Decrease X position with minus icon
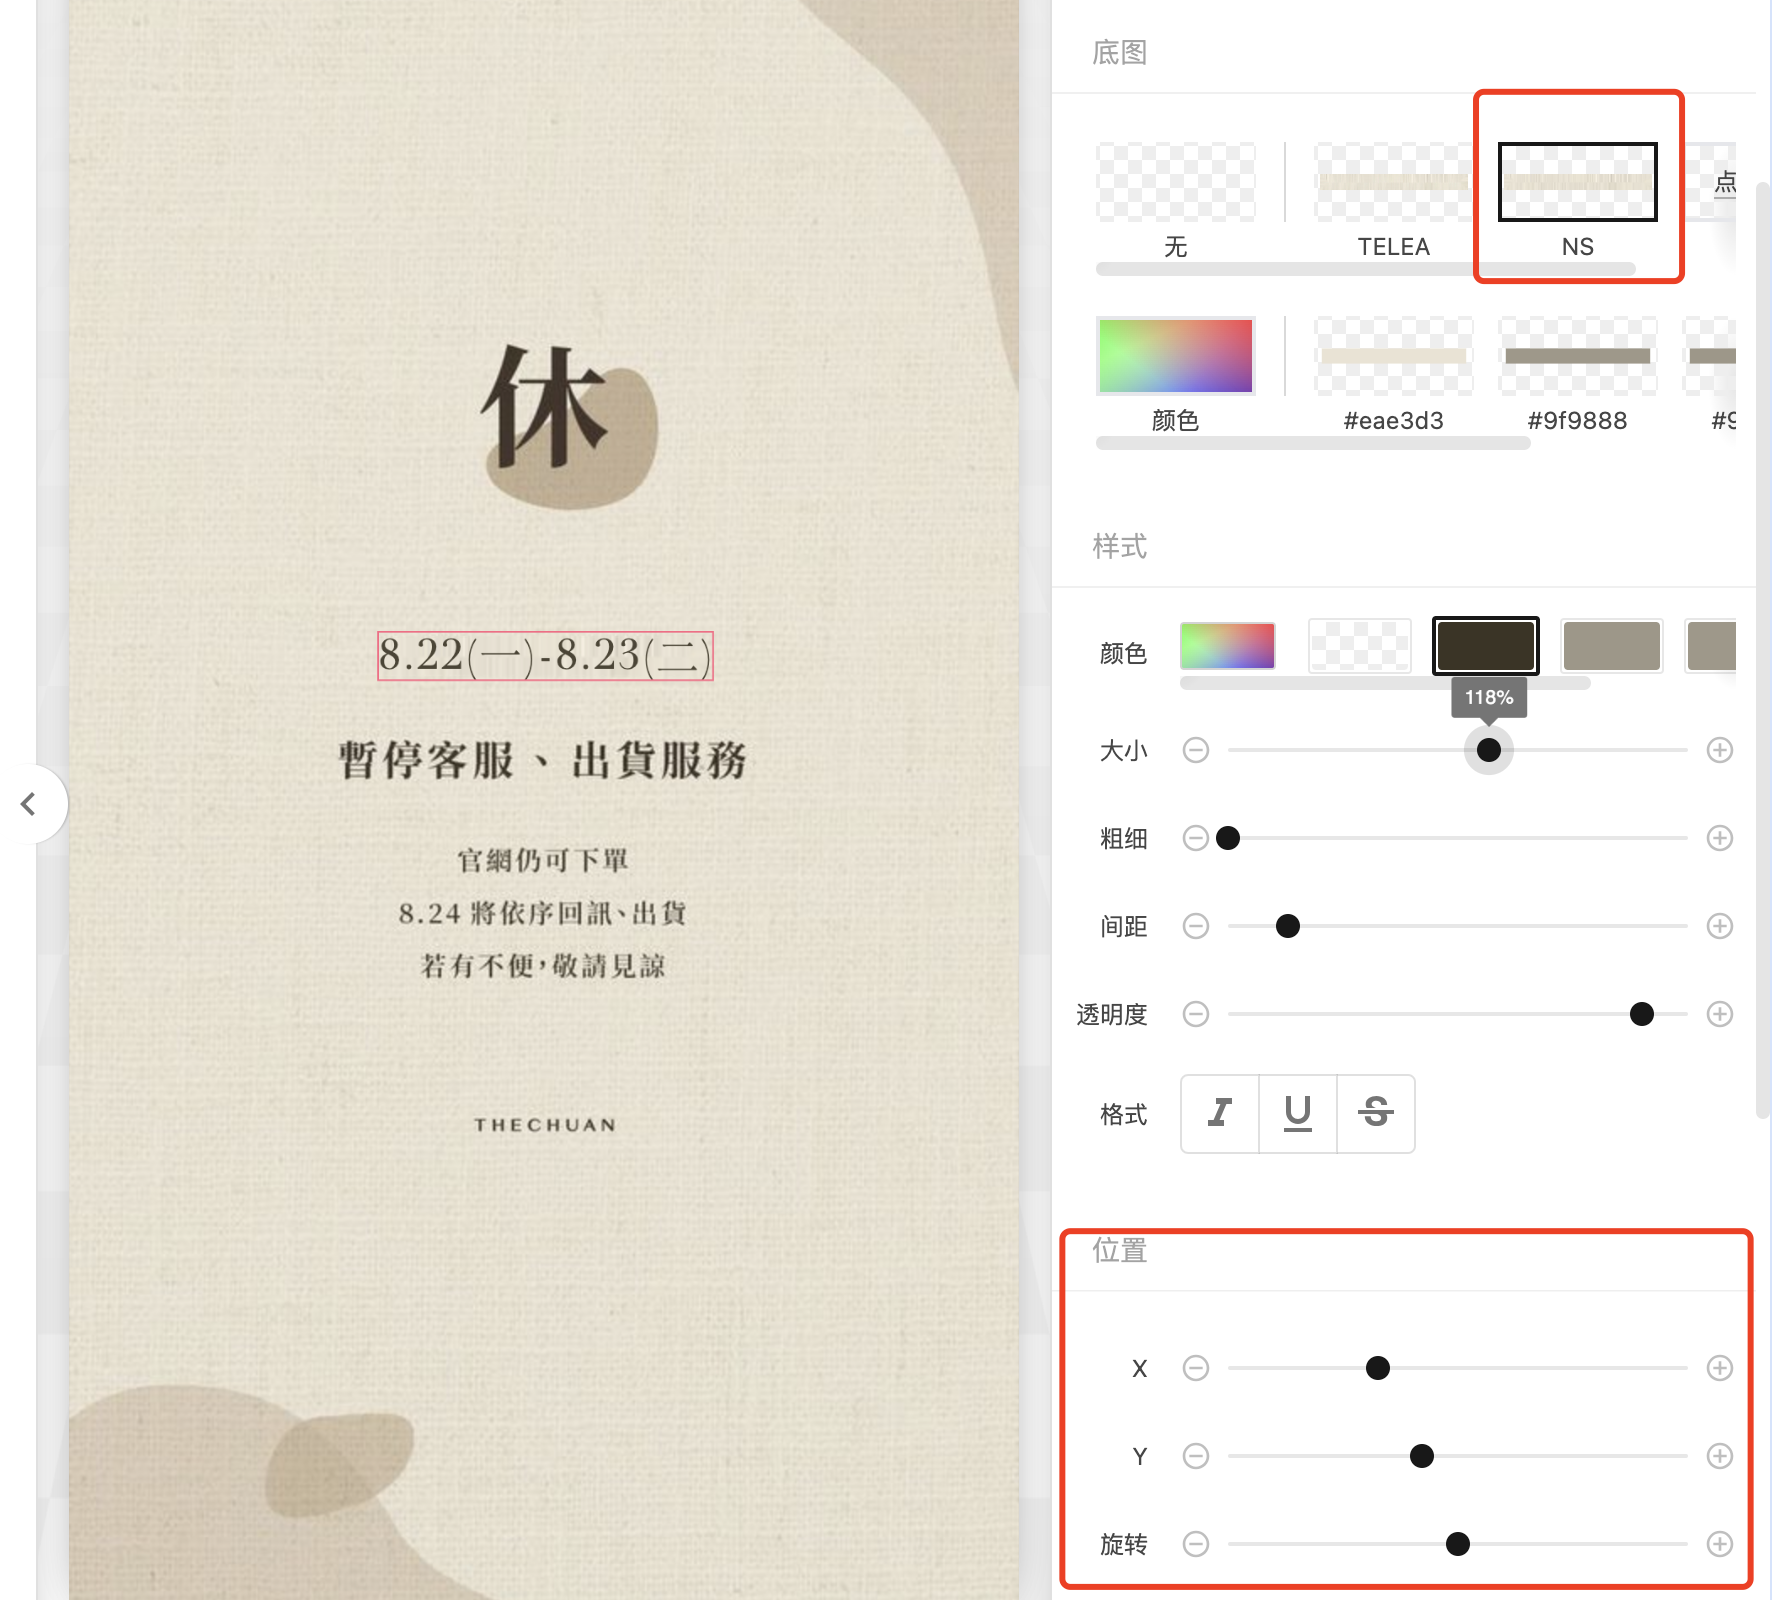1778x1600 pixels. [1195, 1368]
